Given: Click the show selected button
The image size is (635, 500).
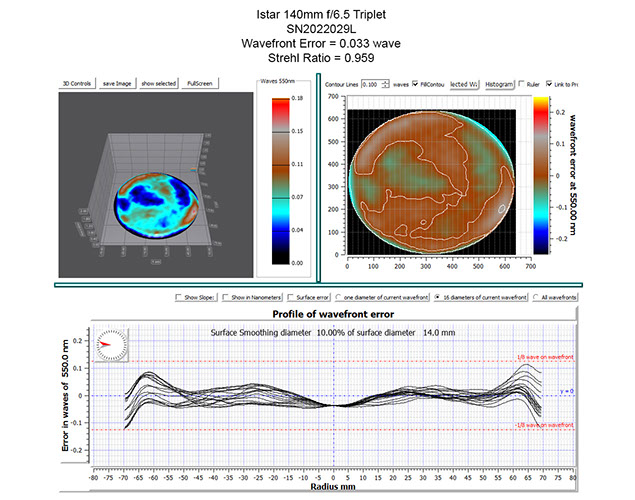Looking at the screenshot, I should point(159,84).
